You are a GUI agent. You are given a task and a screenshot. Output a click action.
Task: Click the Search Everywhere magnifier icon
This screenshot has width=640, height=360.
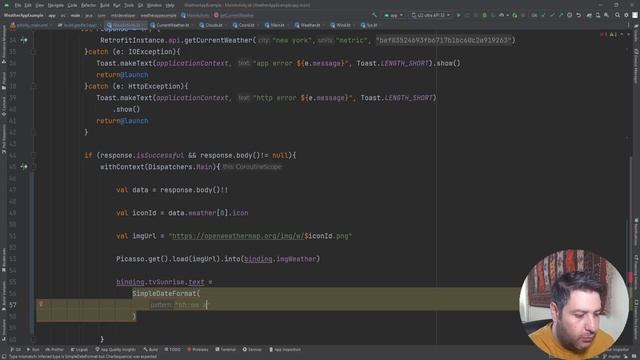pyautogui.click(x=617, y=15)
